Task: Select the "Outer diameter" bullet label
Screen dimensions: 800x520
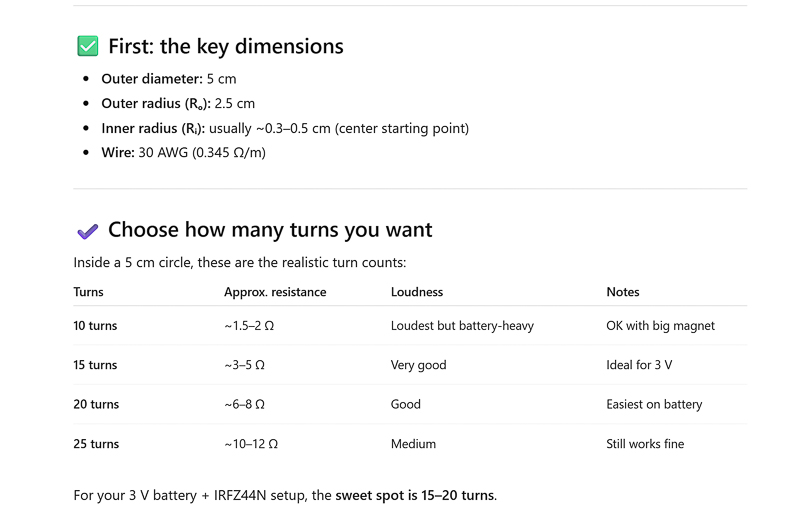Action: pyautogui.click(x=151, y=78)
